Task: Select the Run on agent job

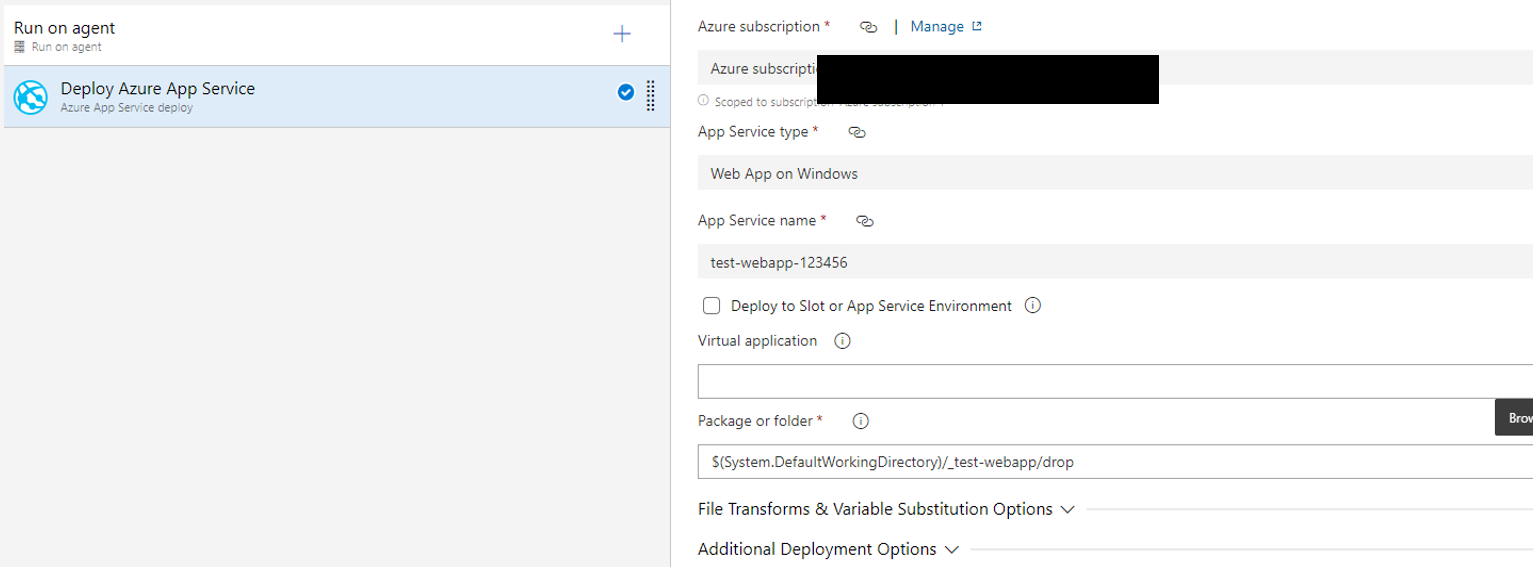Action: (x=336, y=34)
